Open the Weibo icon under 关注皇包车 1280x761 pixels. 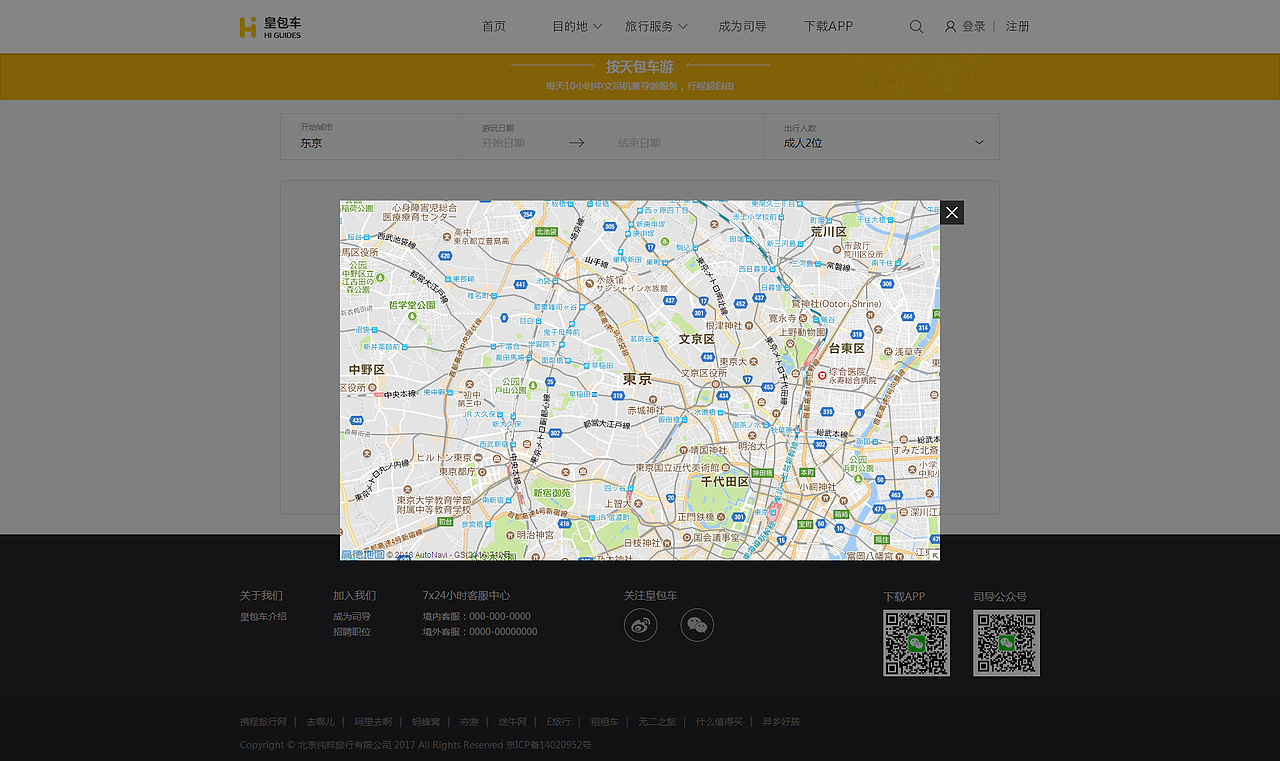[641, 625]
